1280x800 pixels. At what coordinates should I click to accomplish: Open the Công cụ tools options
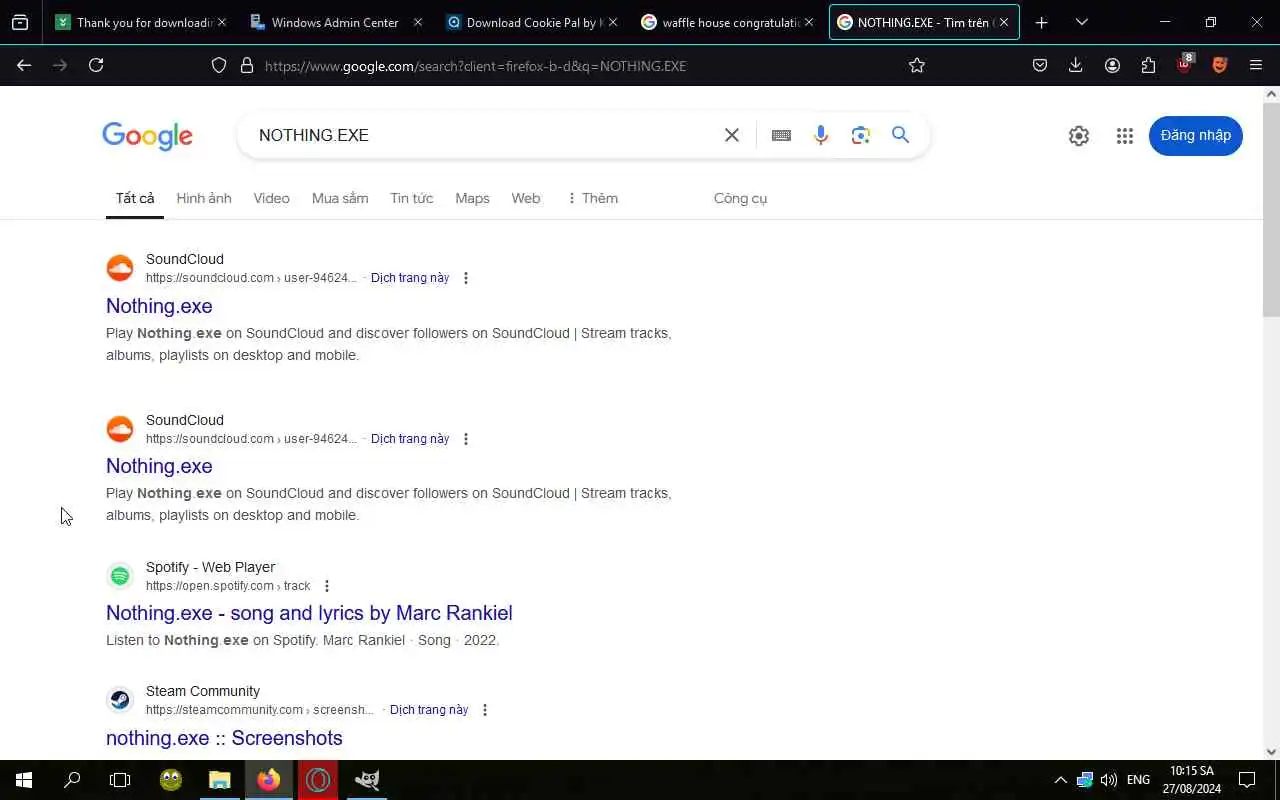pyautogui.click(x=740, y=198)
